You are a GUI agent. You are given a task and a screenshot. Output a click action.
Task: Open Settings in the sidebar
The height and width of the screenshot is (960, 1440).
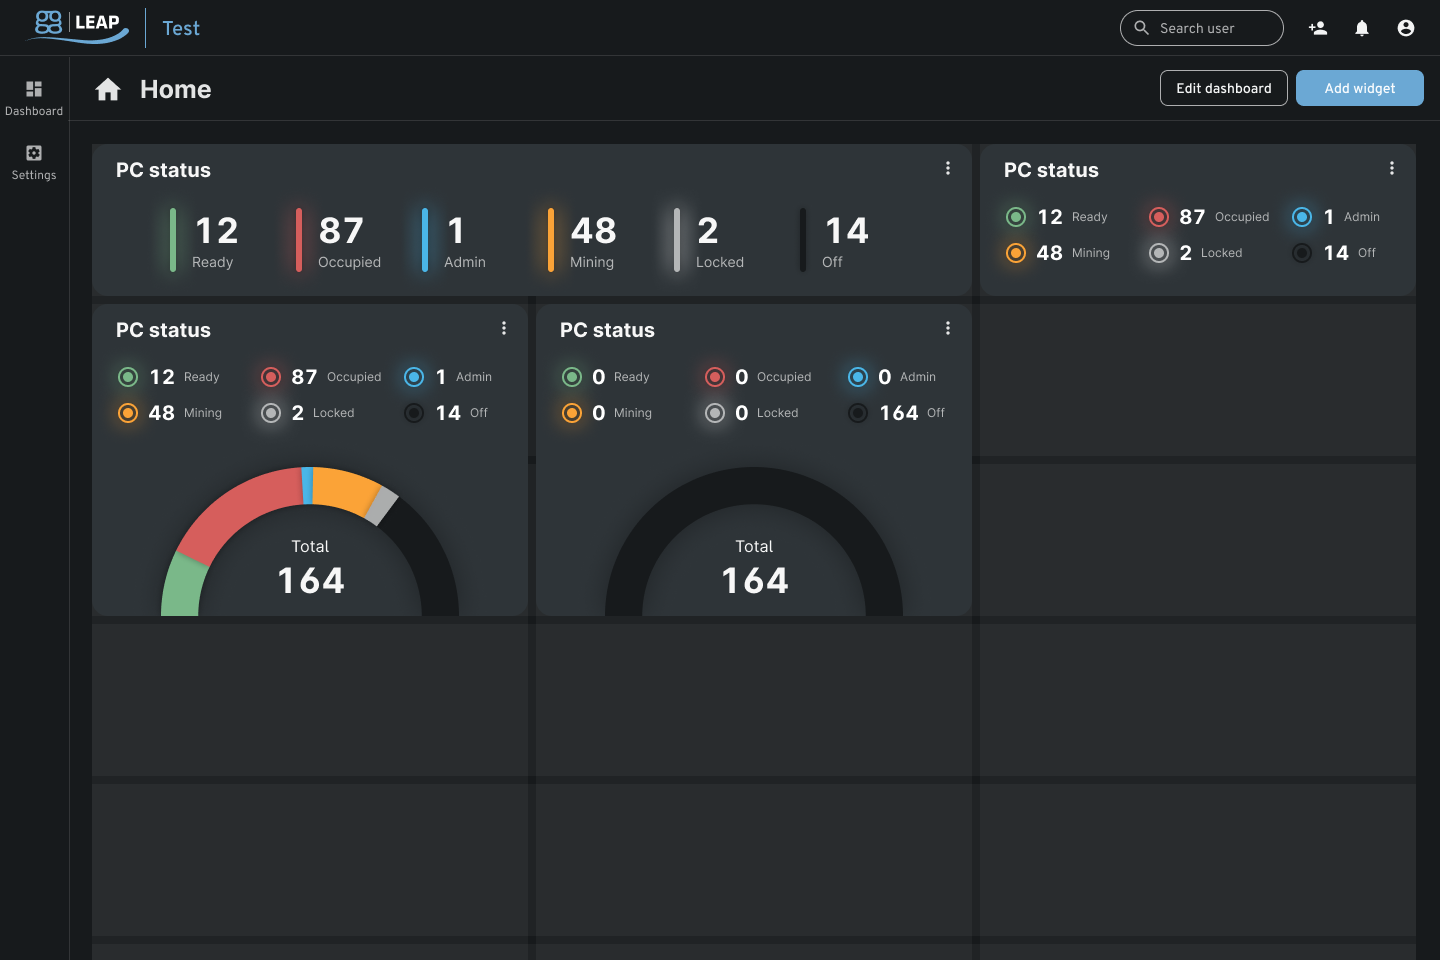(34, 162)
